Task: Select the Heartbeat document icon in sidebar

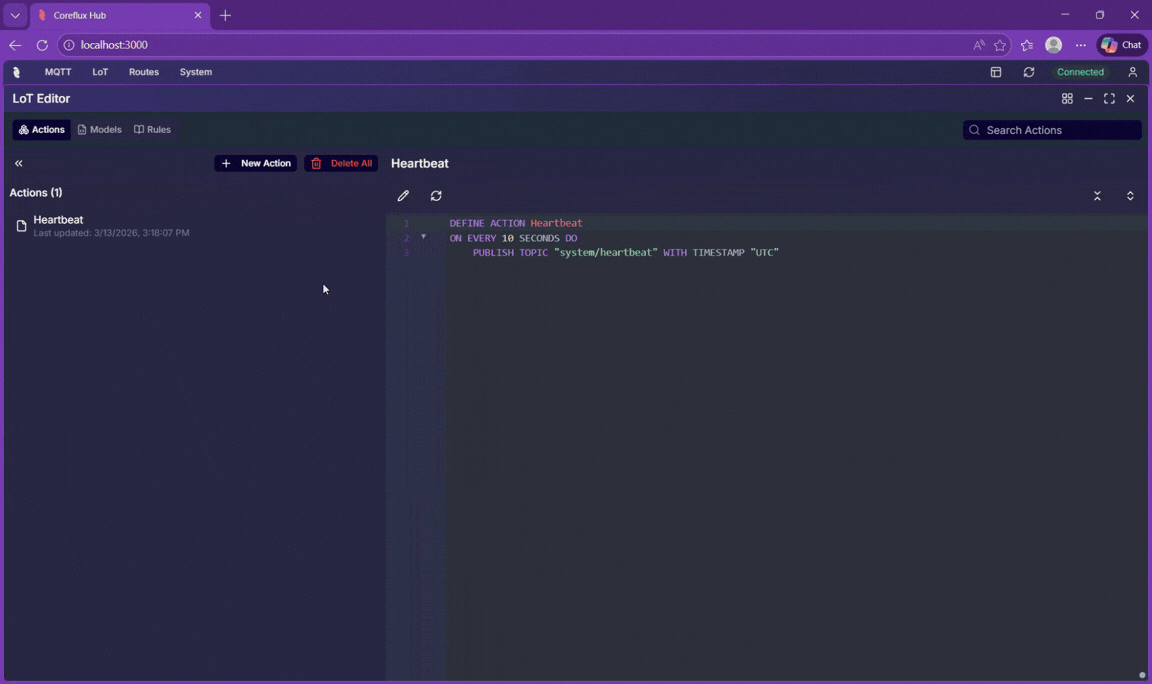Action: pyautogui.click(x=21, y=225)
